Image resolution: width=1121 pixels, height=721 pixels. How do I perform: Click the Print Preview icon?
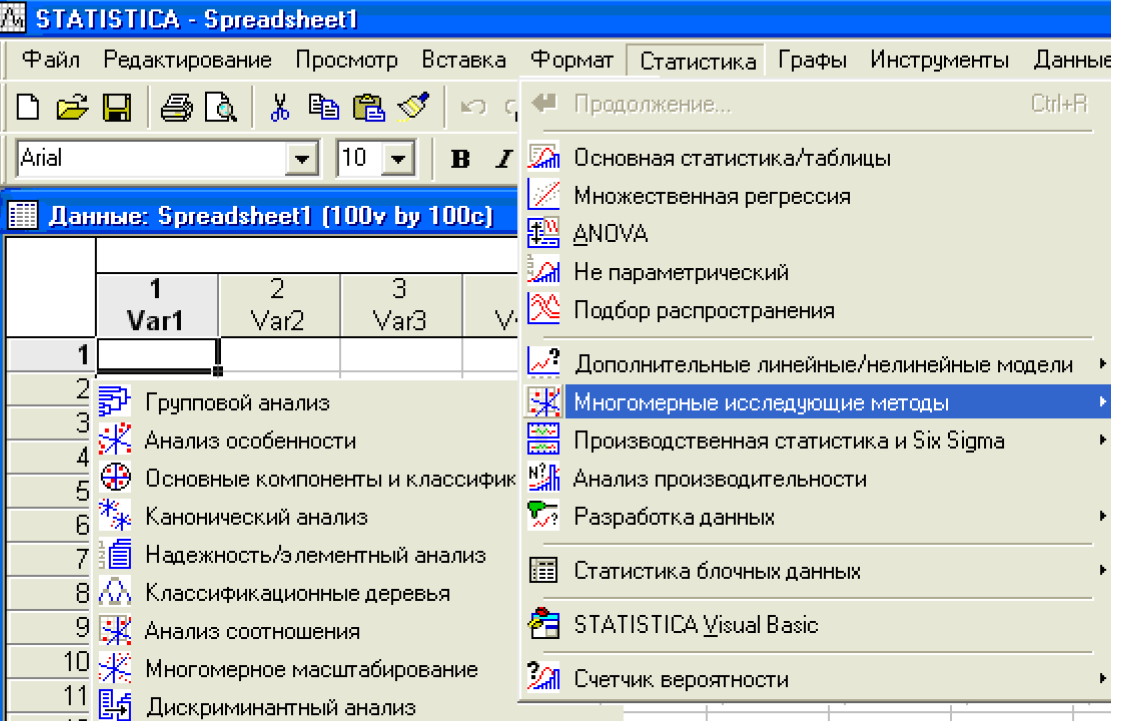[x=220, y=107]
